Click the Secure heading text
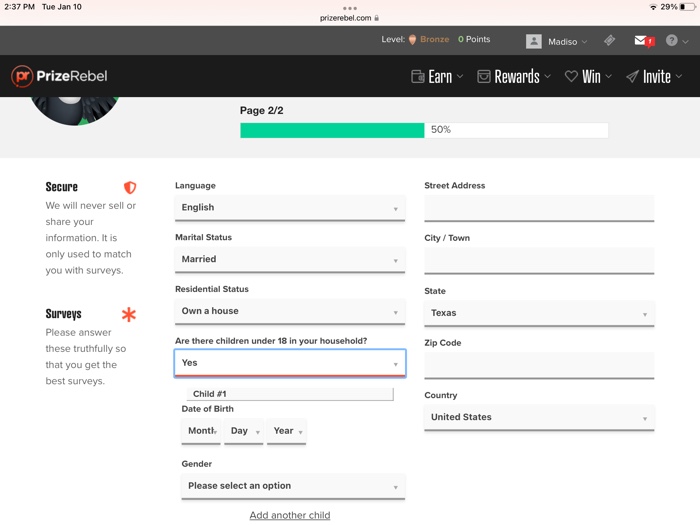 click(x=62, y=187)
